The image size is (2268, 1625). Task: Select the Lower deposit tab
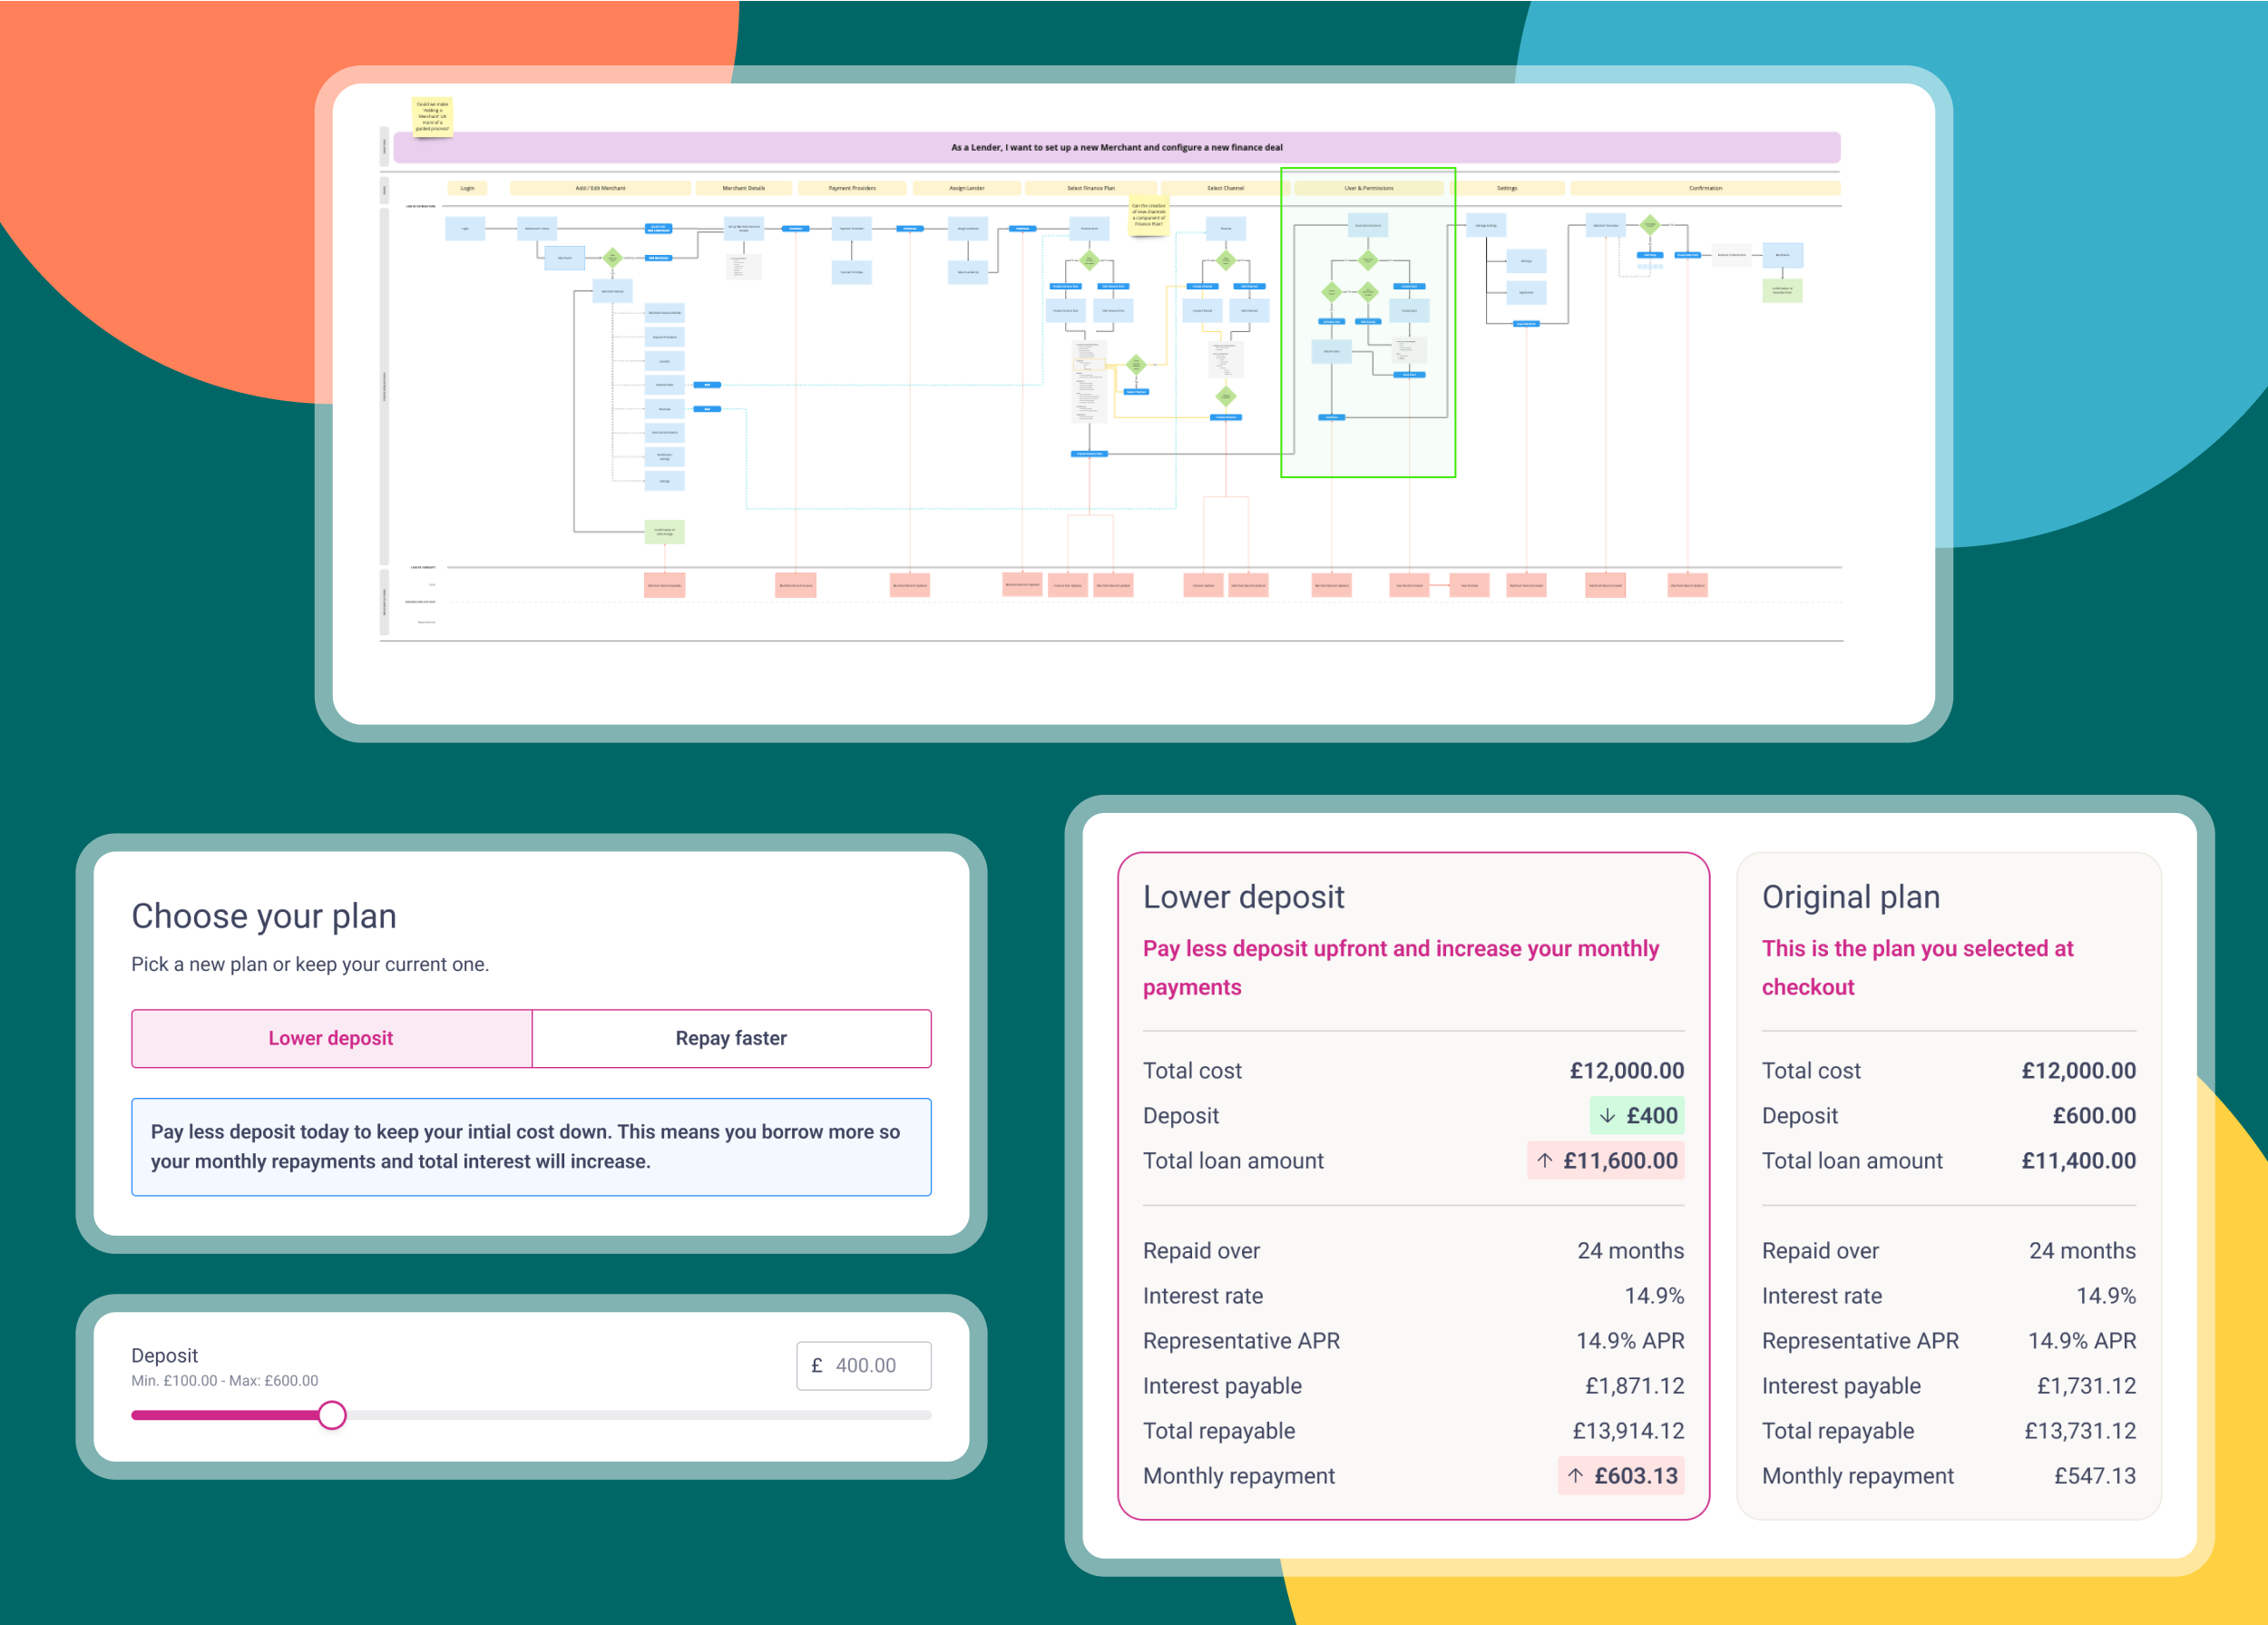331,1039
